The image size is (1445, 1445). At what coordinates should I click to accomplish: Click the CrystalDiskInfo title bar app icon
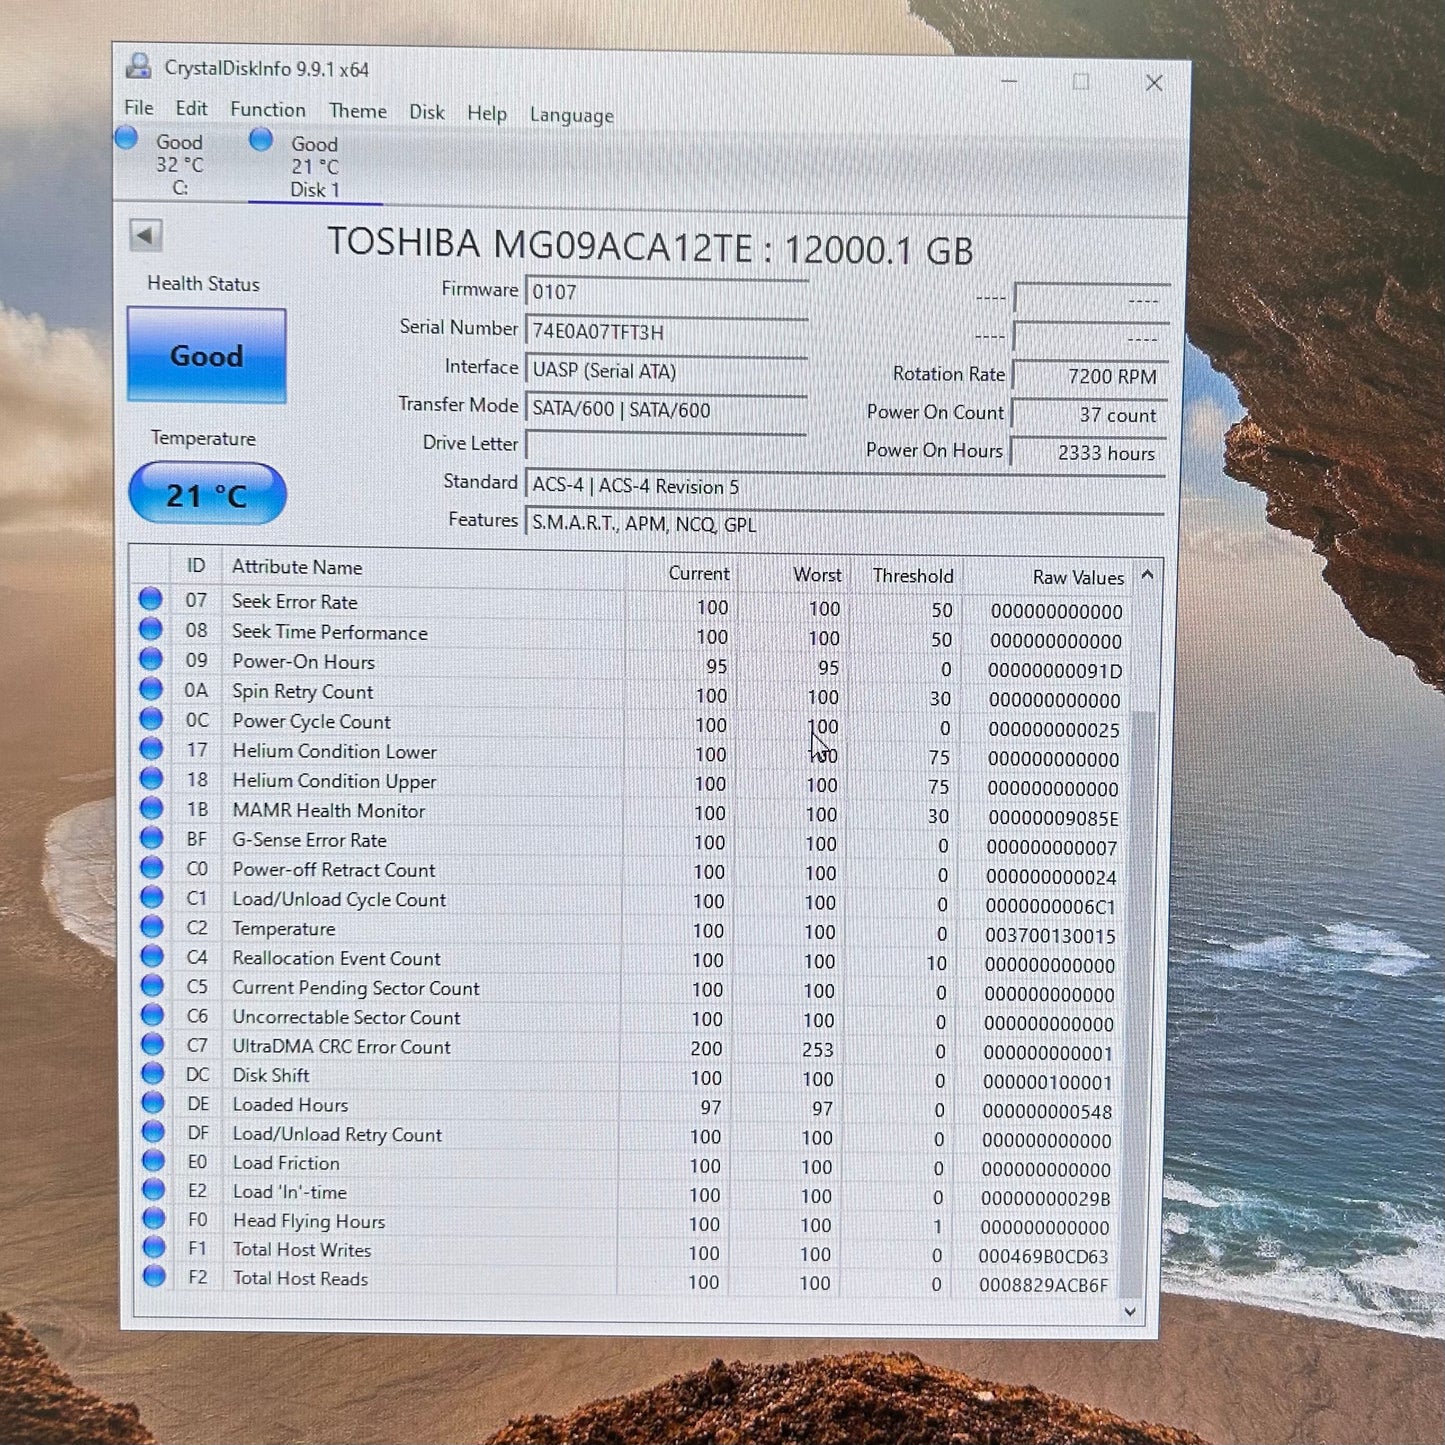tap(138, 67)
